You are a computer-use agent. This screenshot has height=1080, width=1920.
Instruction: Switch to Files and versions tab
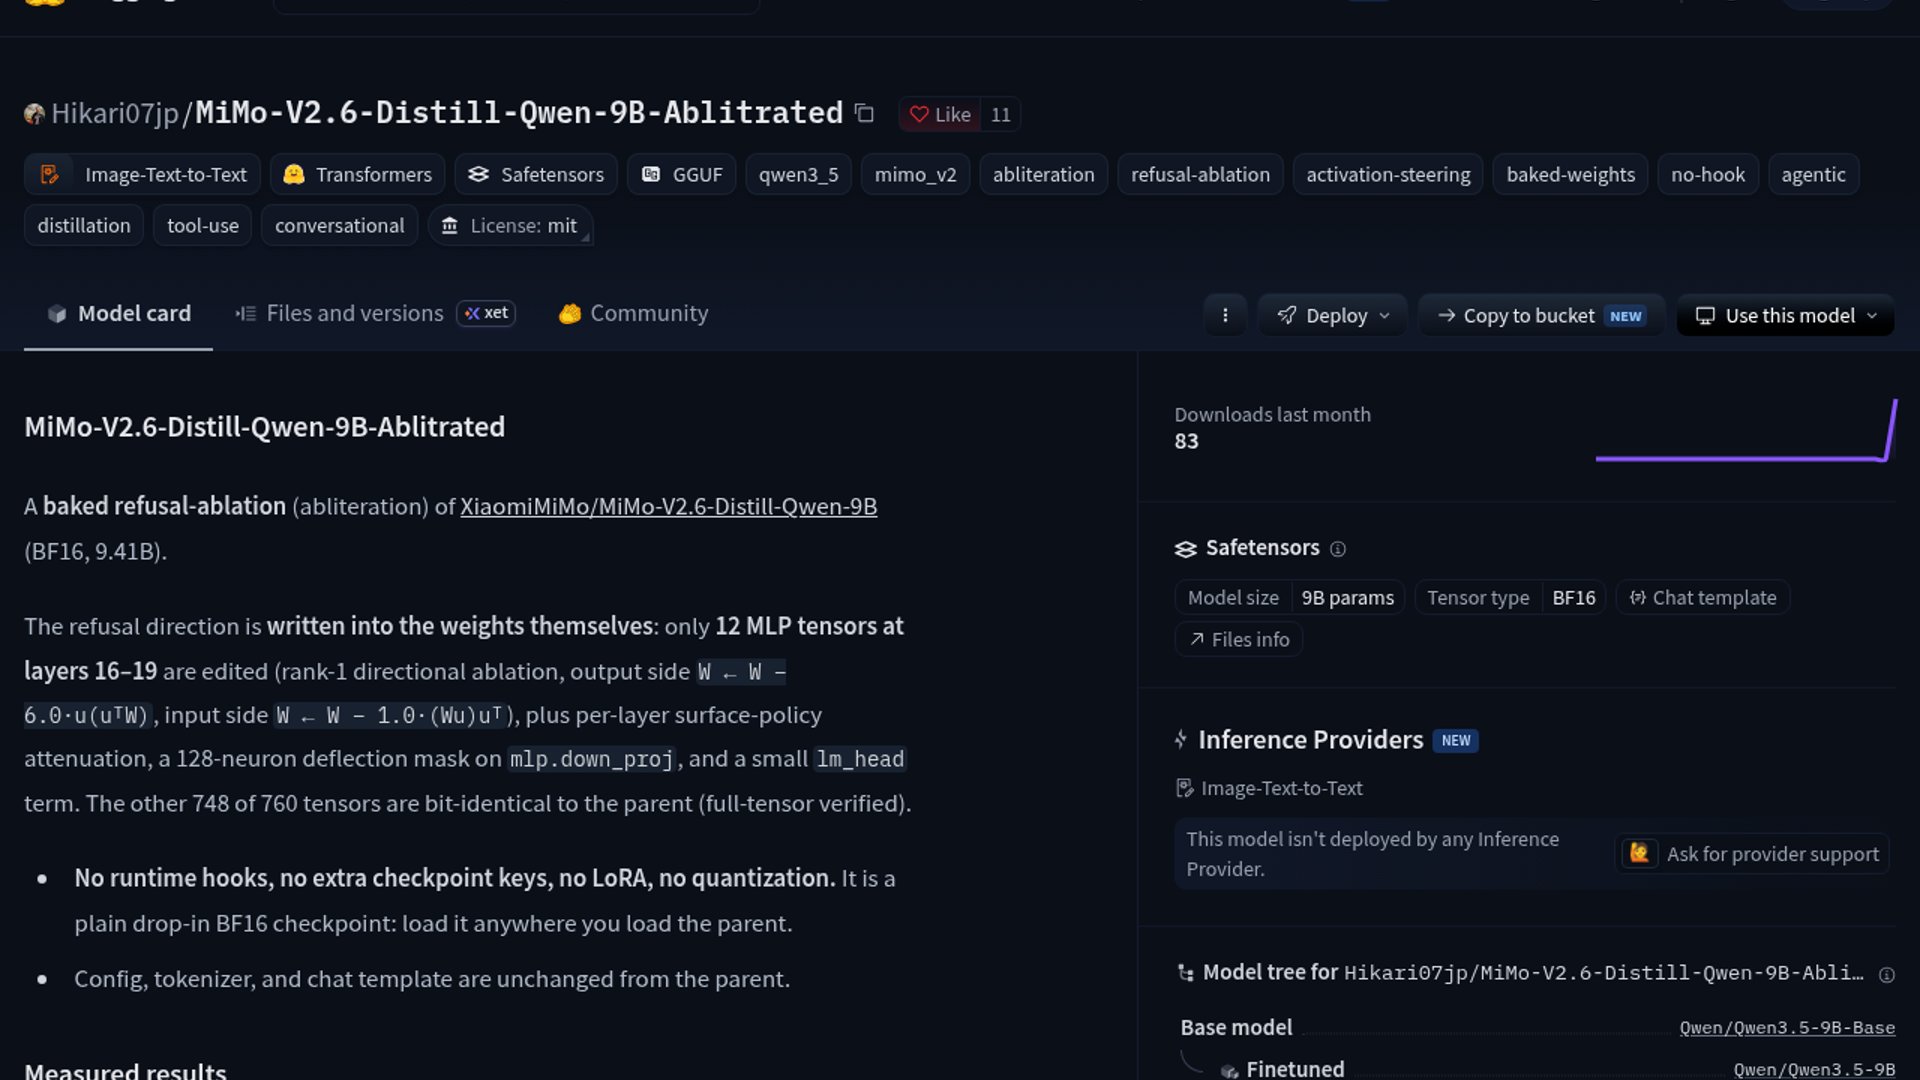[375, 314]
